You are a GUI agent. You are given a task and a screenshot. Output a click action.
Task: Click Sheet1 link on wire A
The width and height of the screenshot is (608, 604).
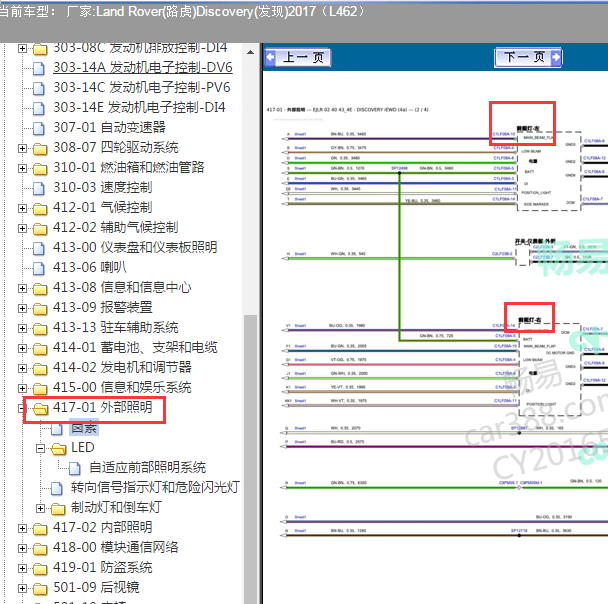pyautogui.click(x=300, y=134)
